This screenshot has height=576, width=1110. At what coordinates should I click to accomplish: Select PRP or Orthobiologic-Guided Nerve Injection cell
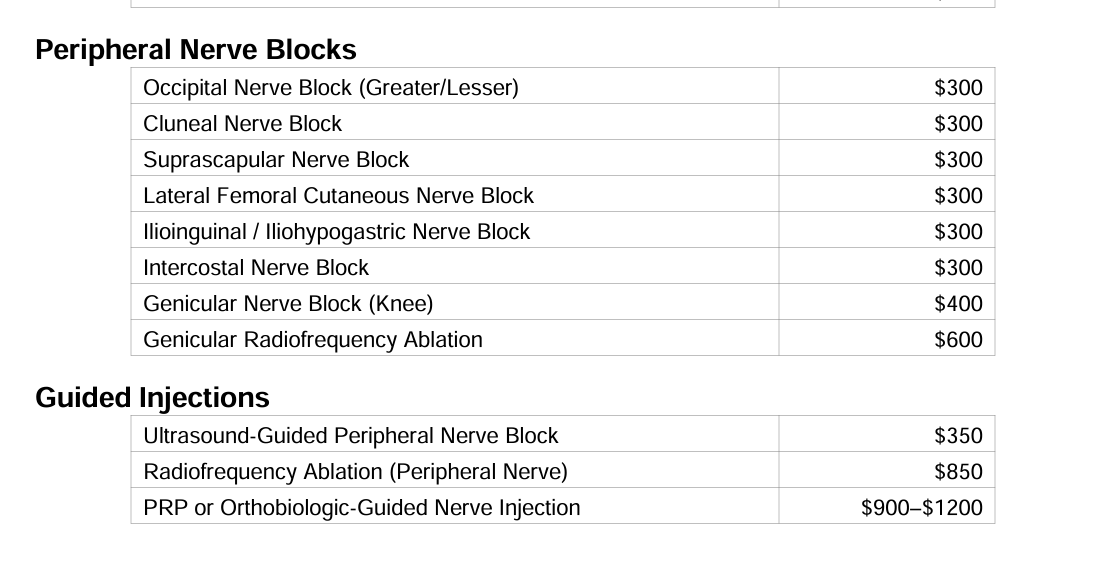coord(362,508)
